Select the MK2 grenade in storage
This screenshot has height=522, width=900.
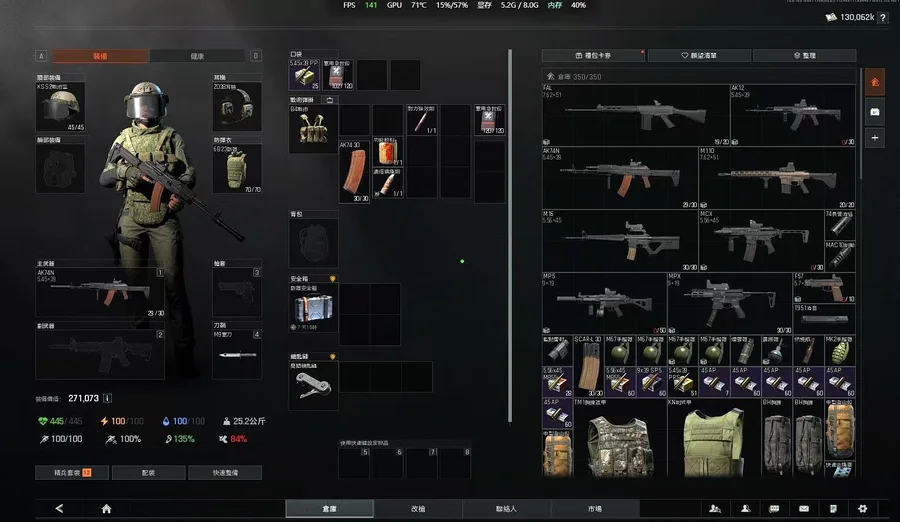(840, 350)
